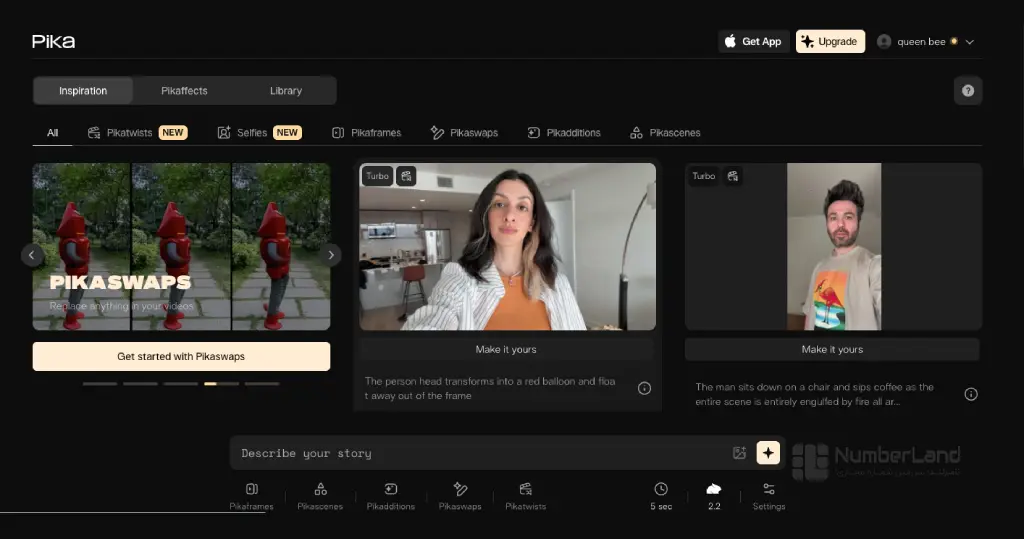Click Pikatwists icon on woman video
Screen dimensions: 1024x539
(x=406, y=176)
